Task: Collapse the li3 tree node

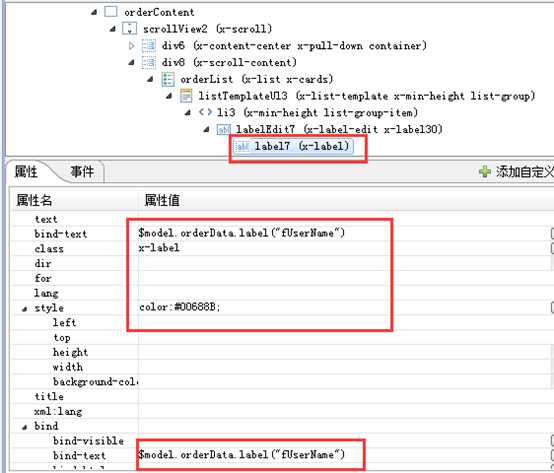Action: [x=188, y=113]
